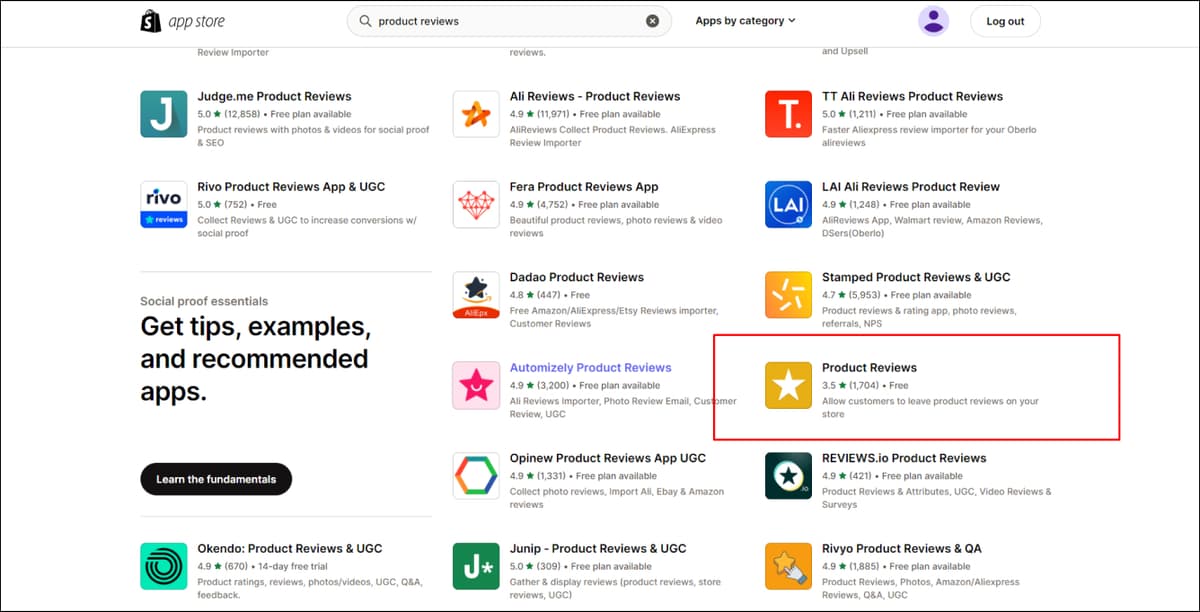Screen dimensions: 1200x612
Task: Open TT Ali Reviews Product Reviews link
Action: coord(912,97)
